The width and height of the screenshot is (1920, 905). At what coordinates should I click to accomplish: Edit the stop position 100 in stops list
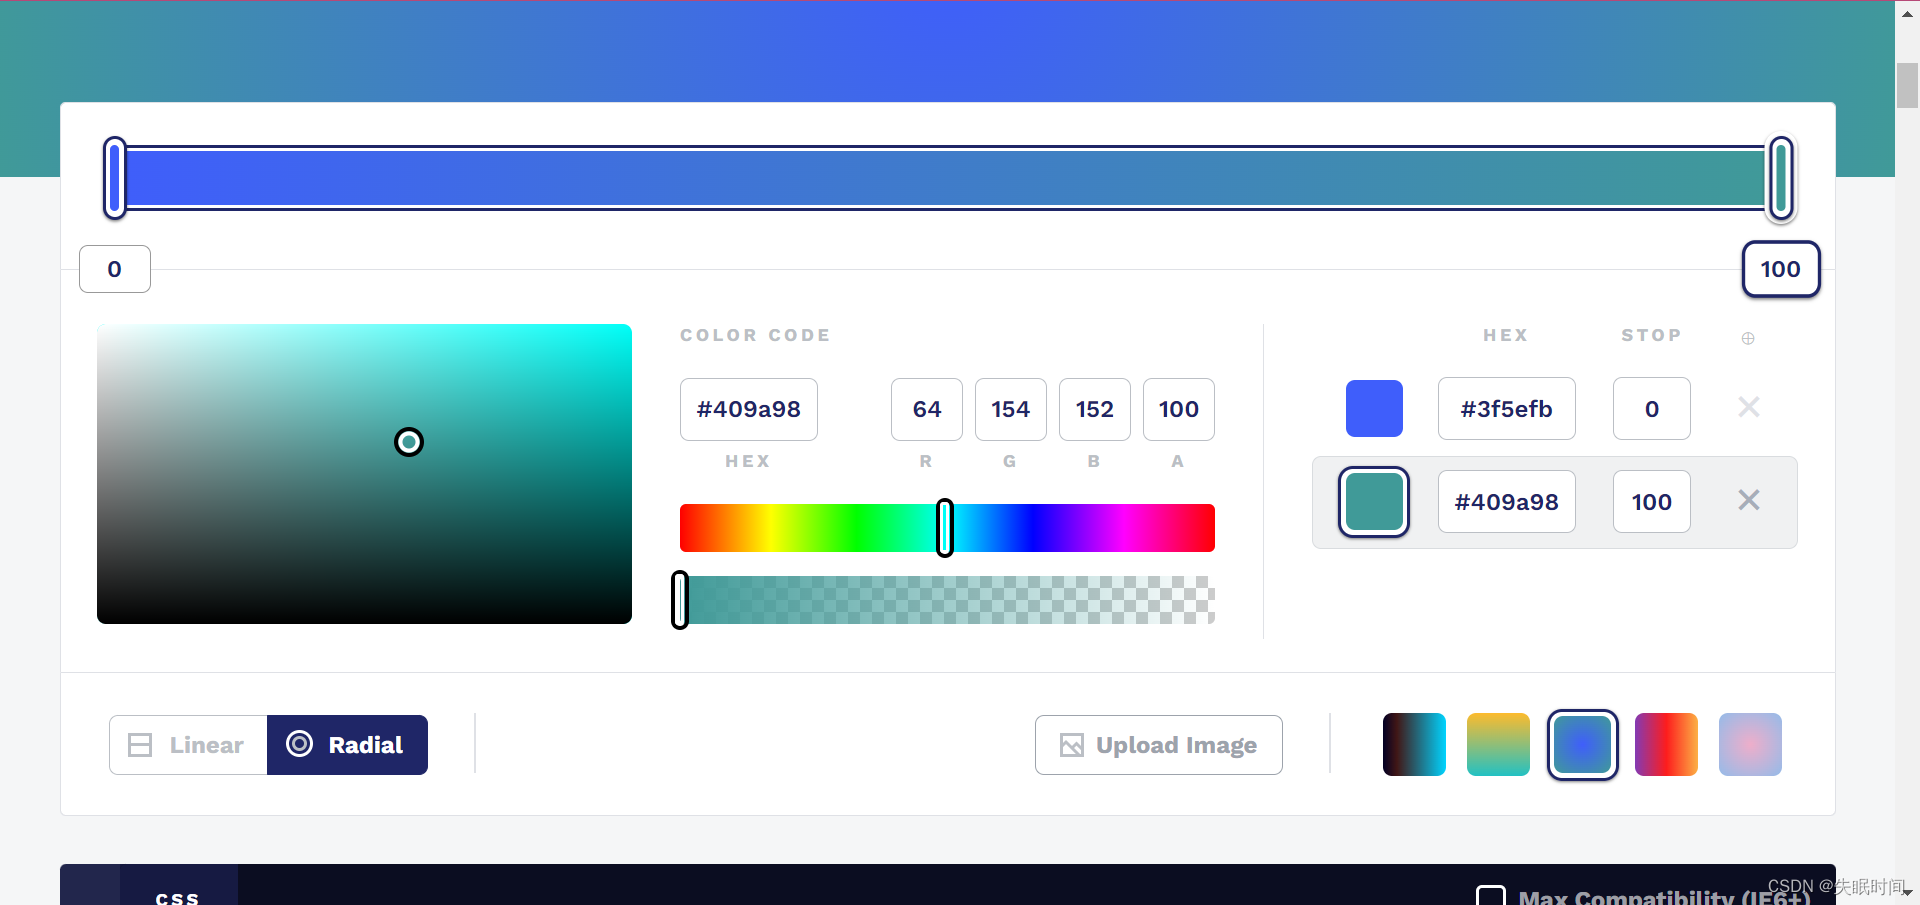point(1652,502)
